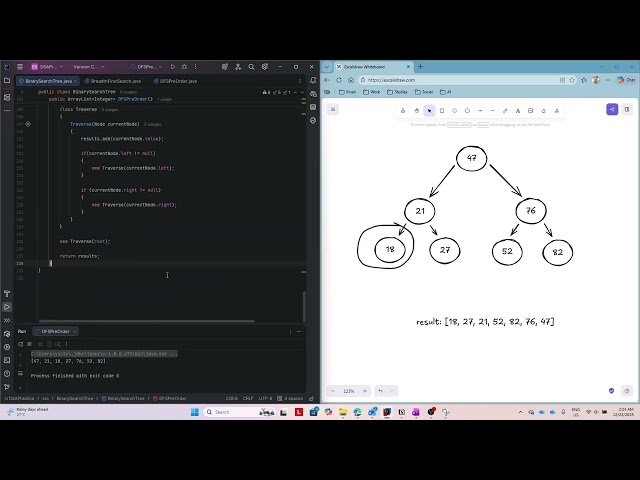Toggle read-only lock in IntelliJ status bar
Screen dimensions: 640x480
tap(311, 398)
